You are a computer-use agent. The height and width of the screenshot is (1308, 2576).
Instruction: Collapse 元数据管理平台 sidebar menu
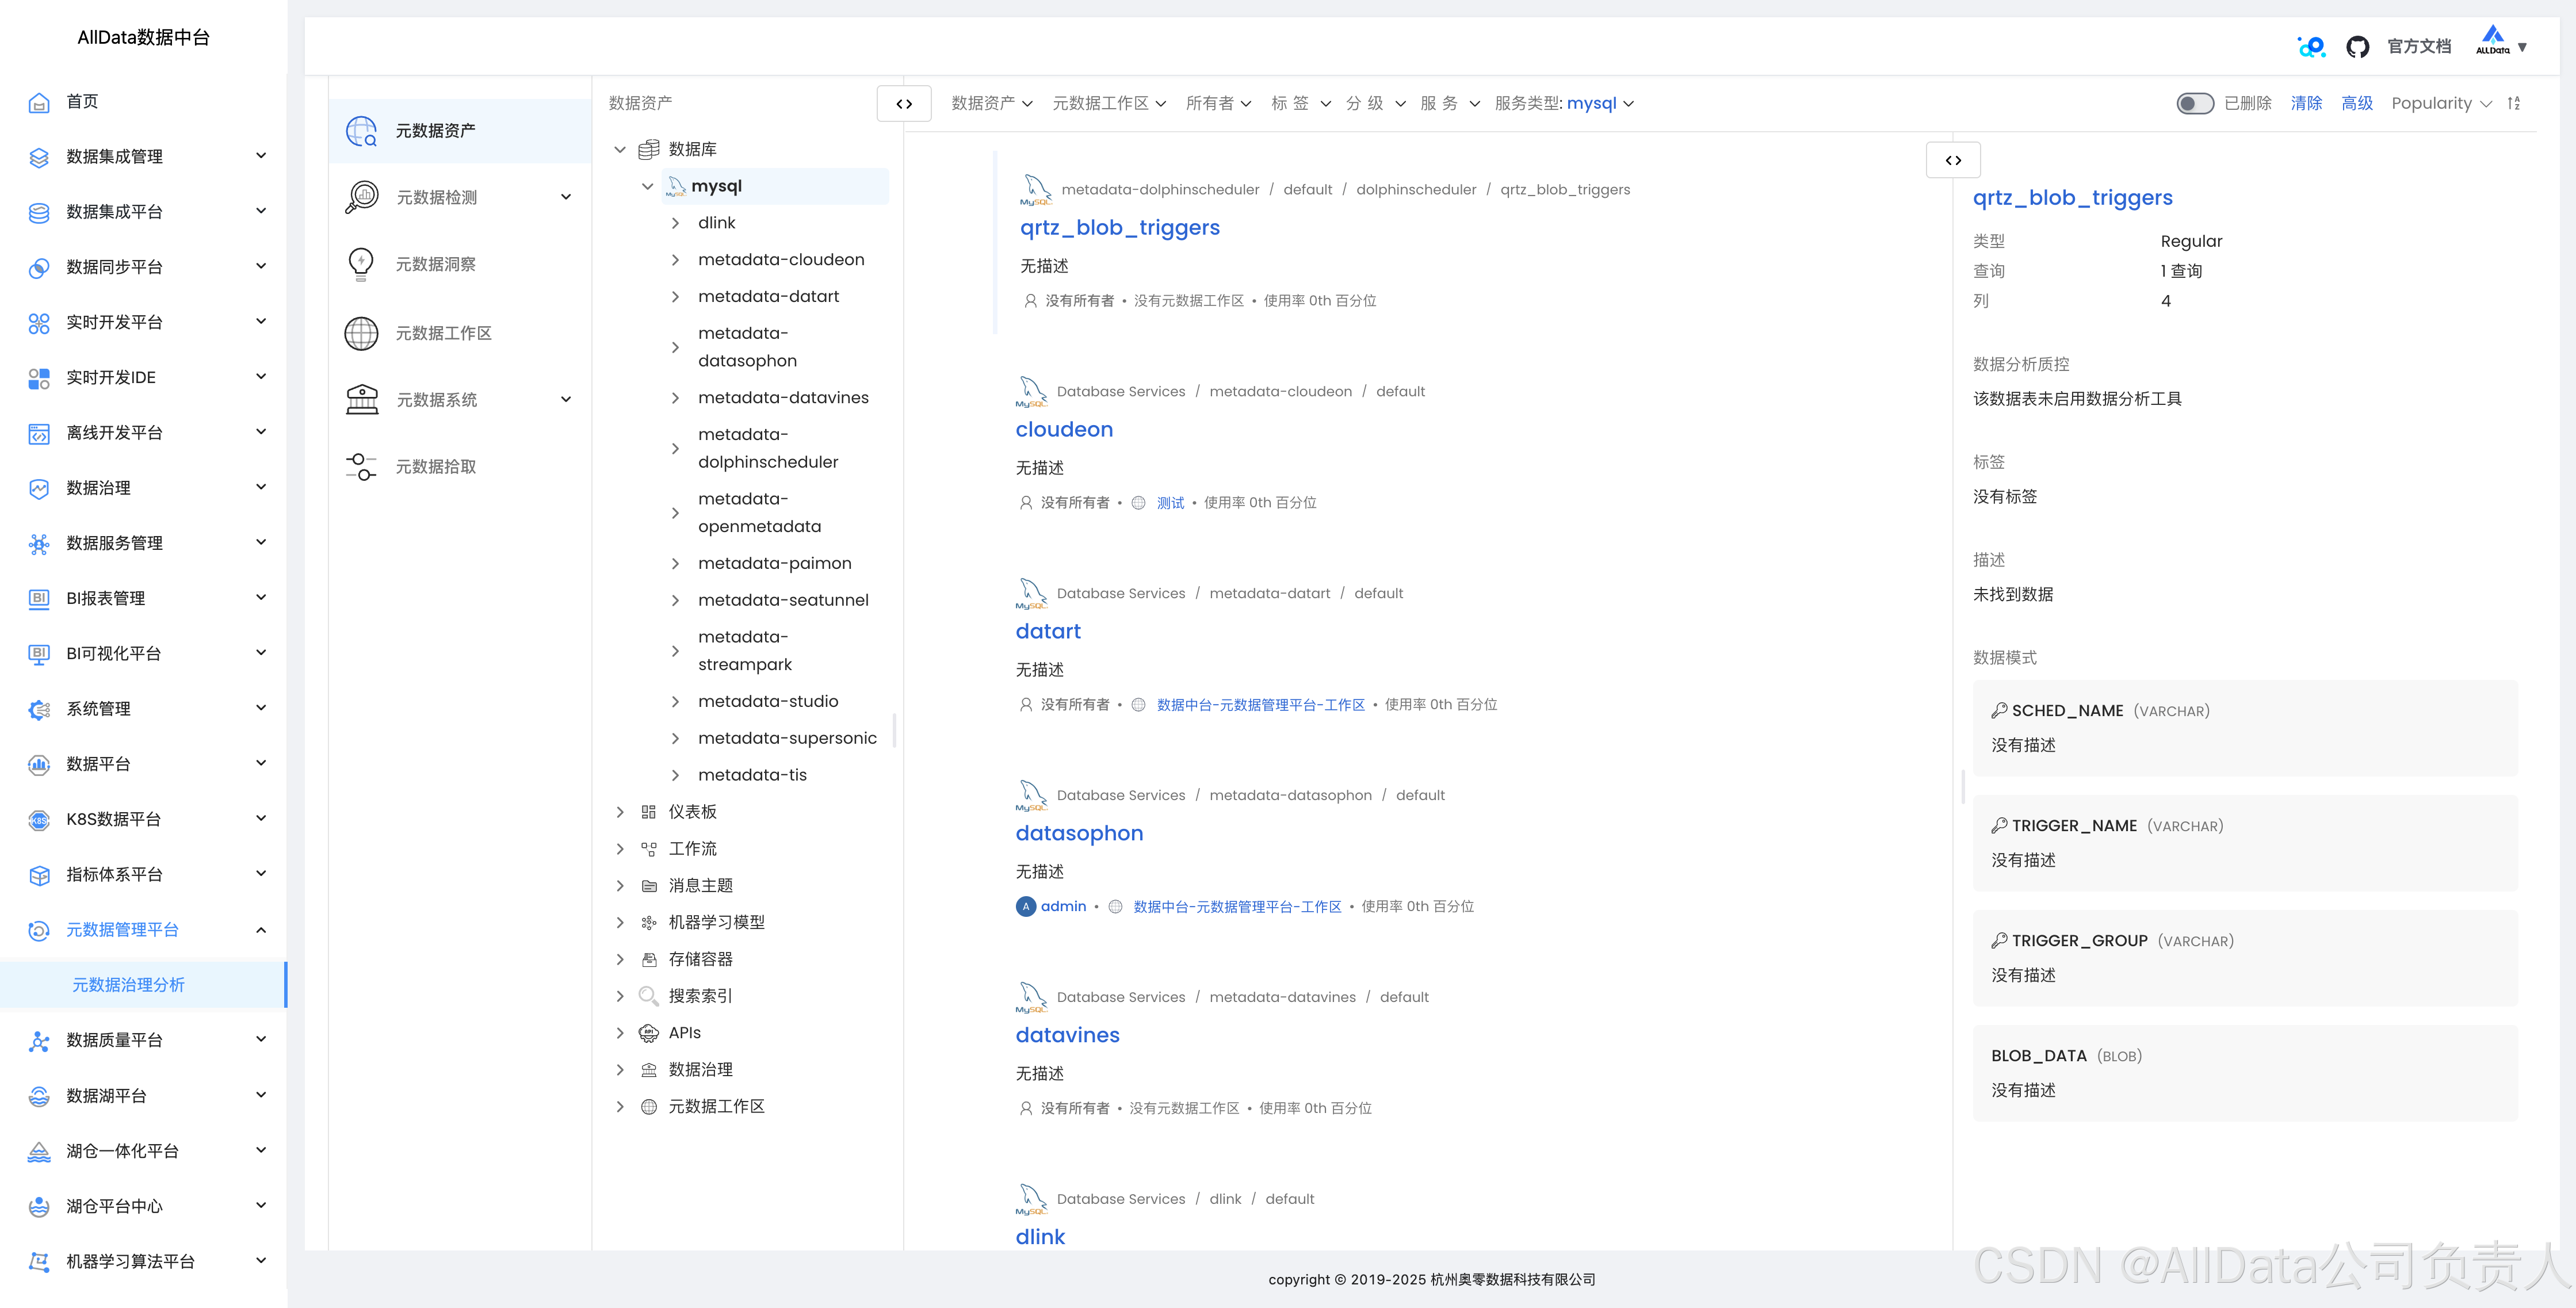tap(144, 930)
